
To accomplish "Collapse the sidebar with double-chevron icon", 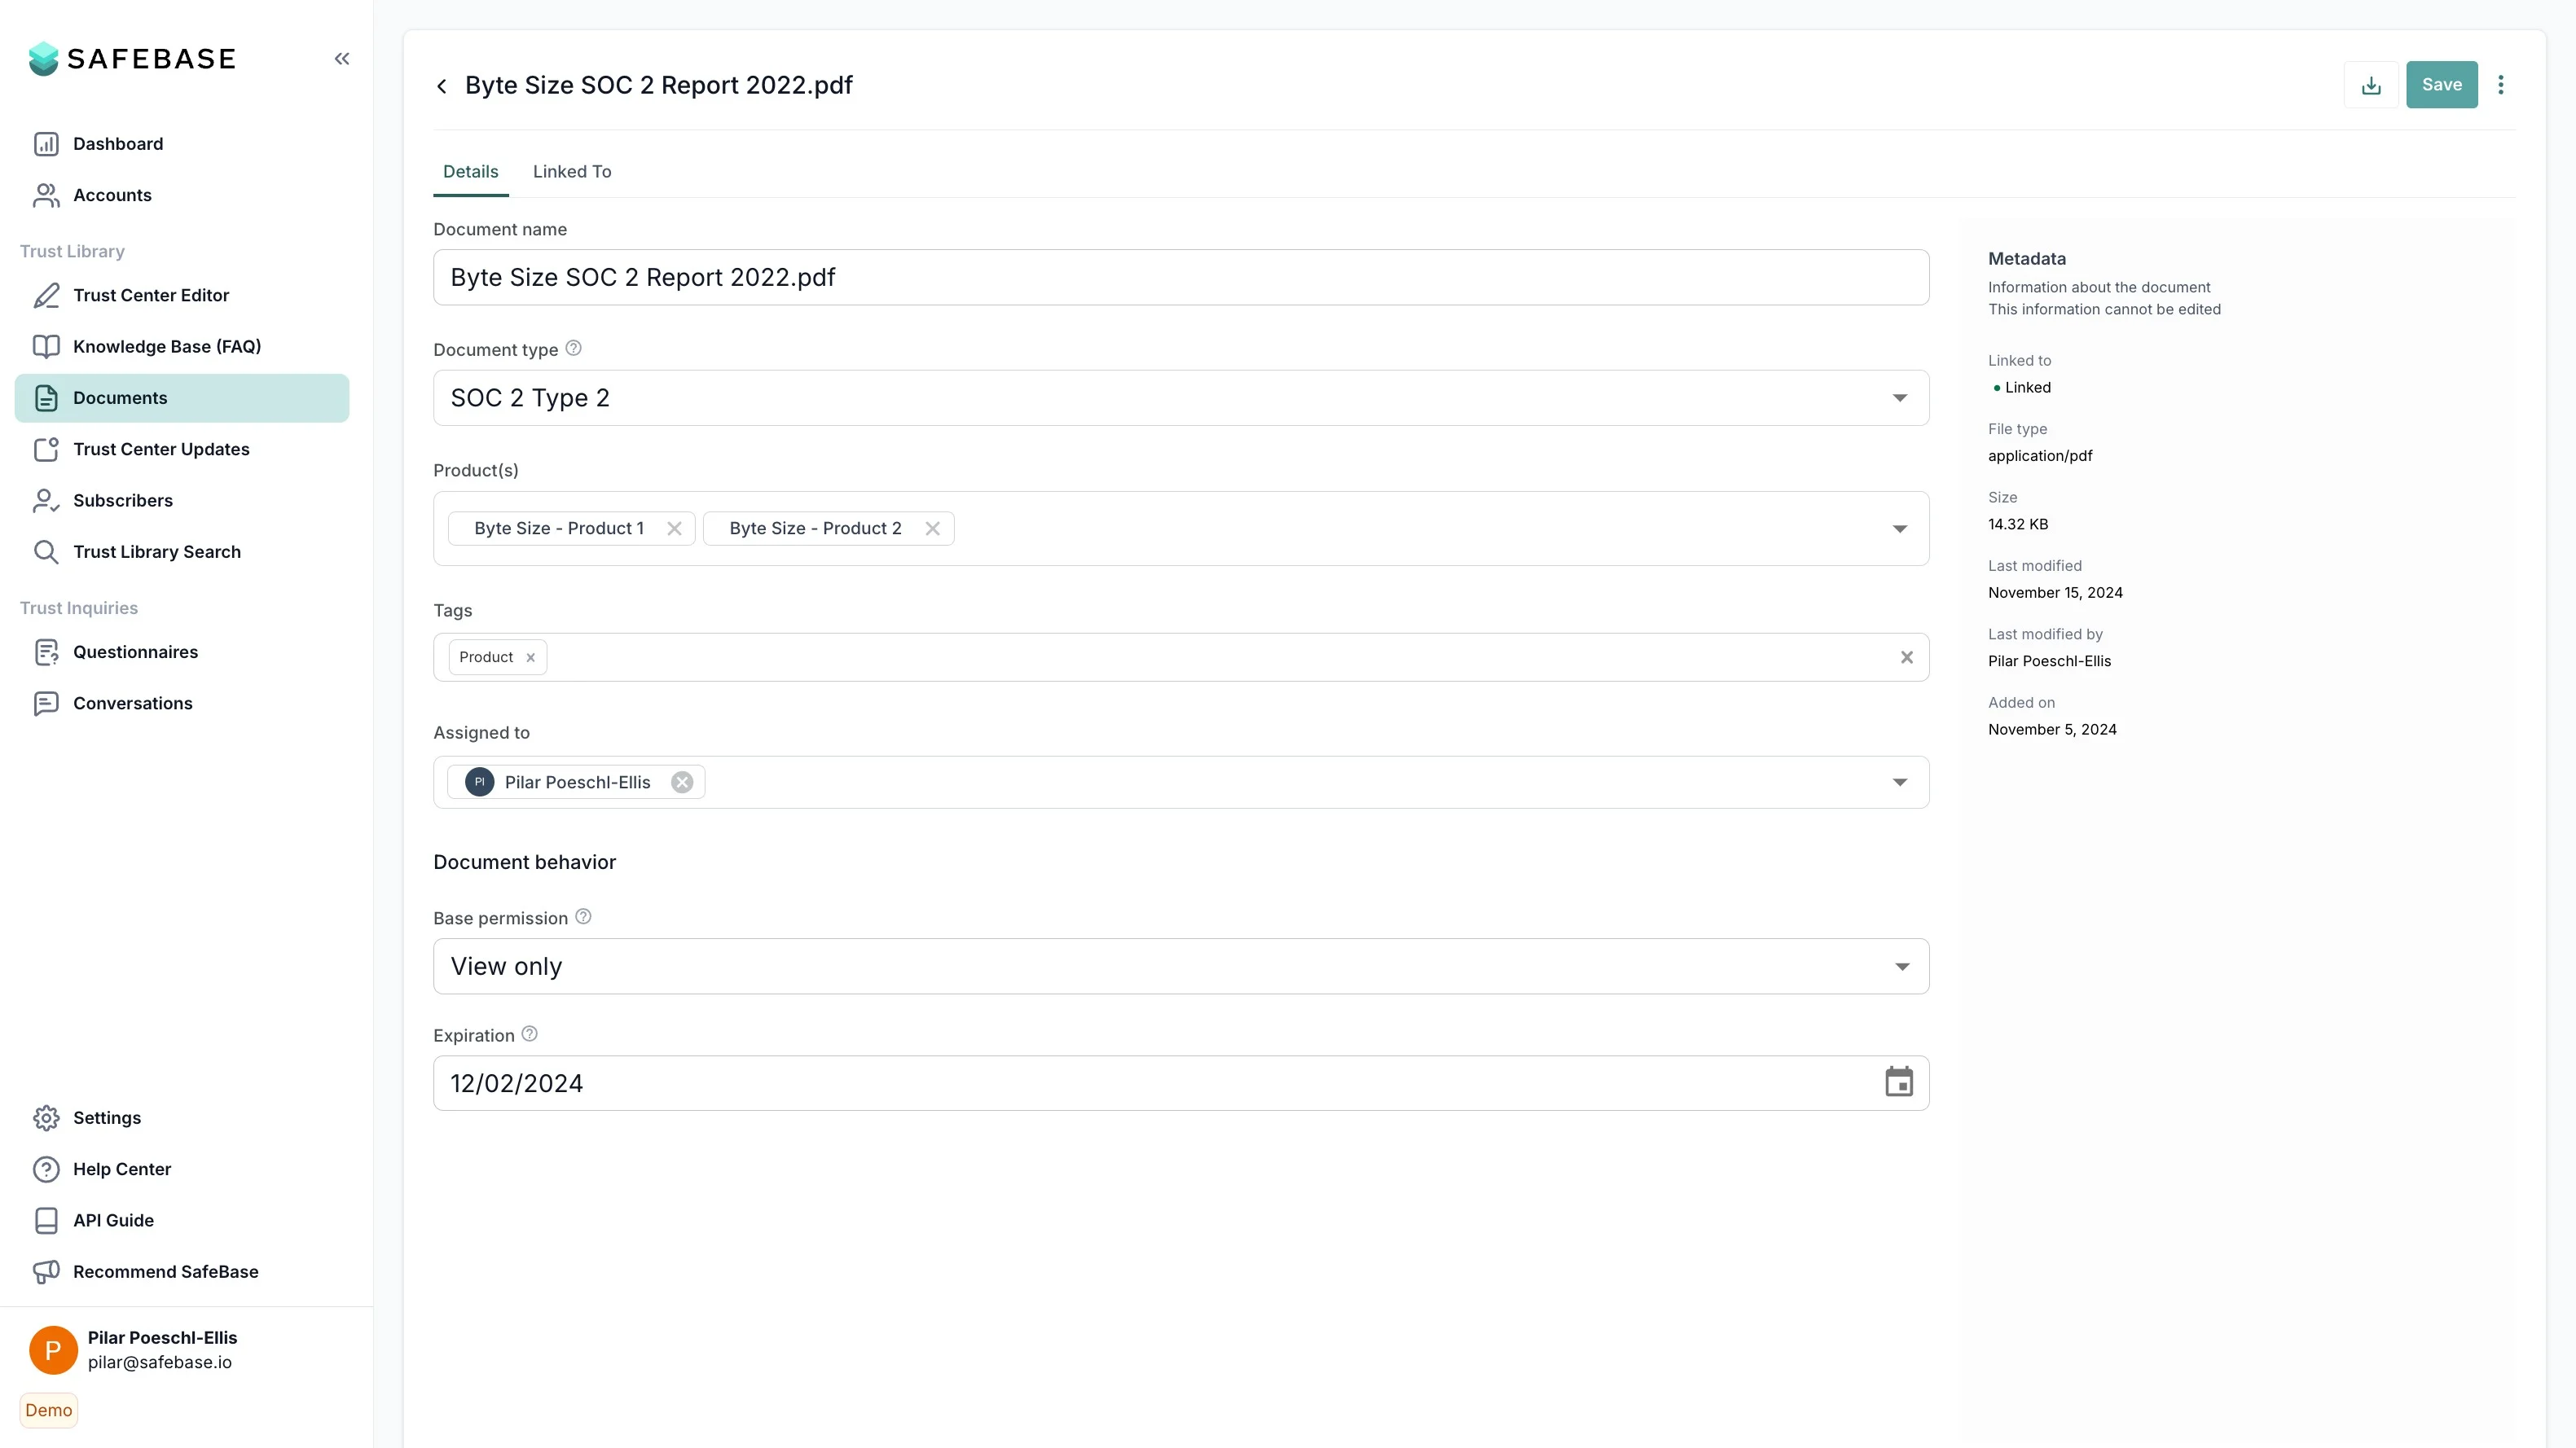I will (x=342, y=59).
